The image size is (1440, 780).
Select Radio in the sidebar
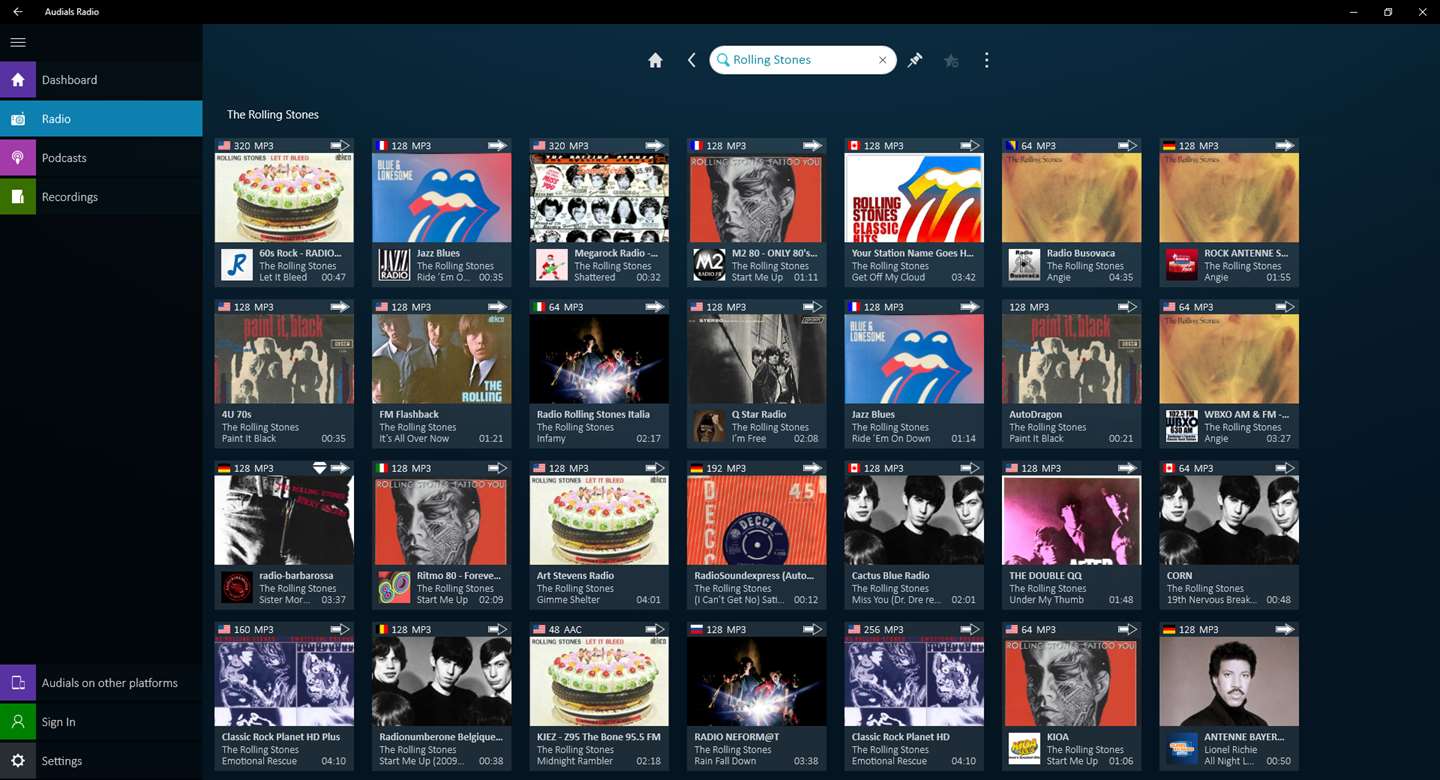coord(101,119)
